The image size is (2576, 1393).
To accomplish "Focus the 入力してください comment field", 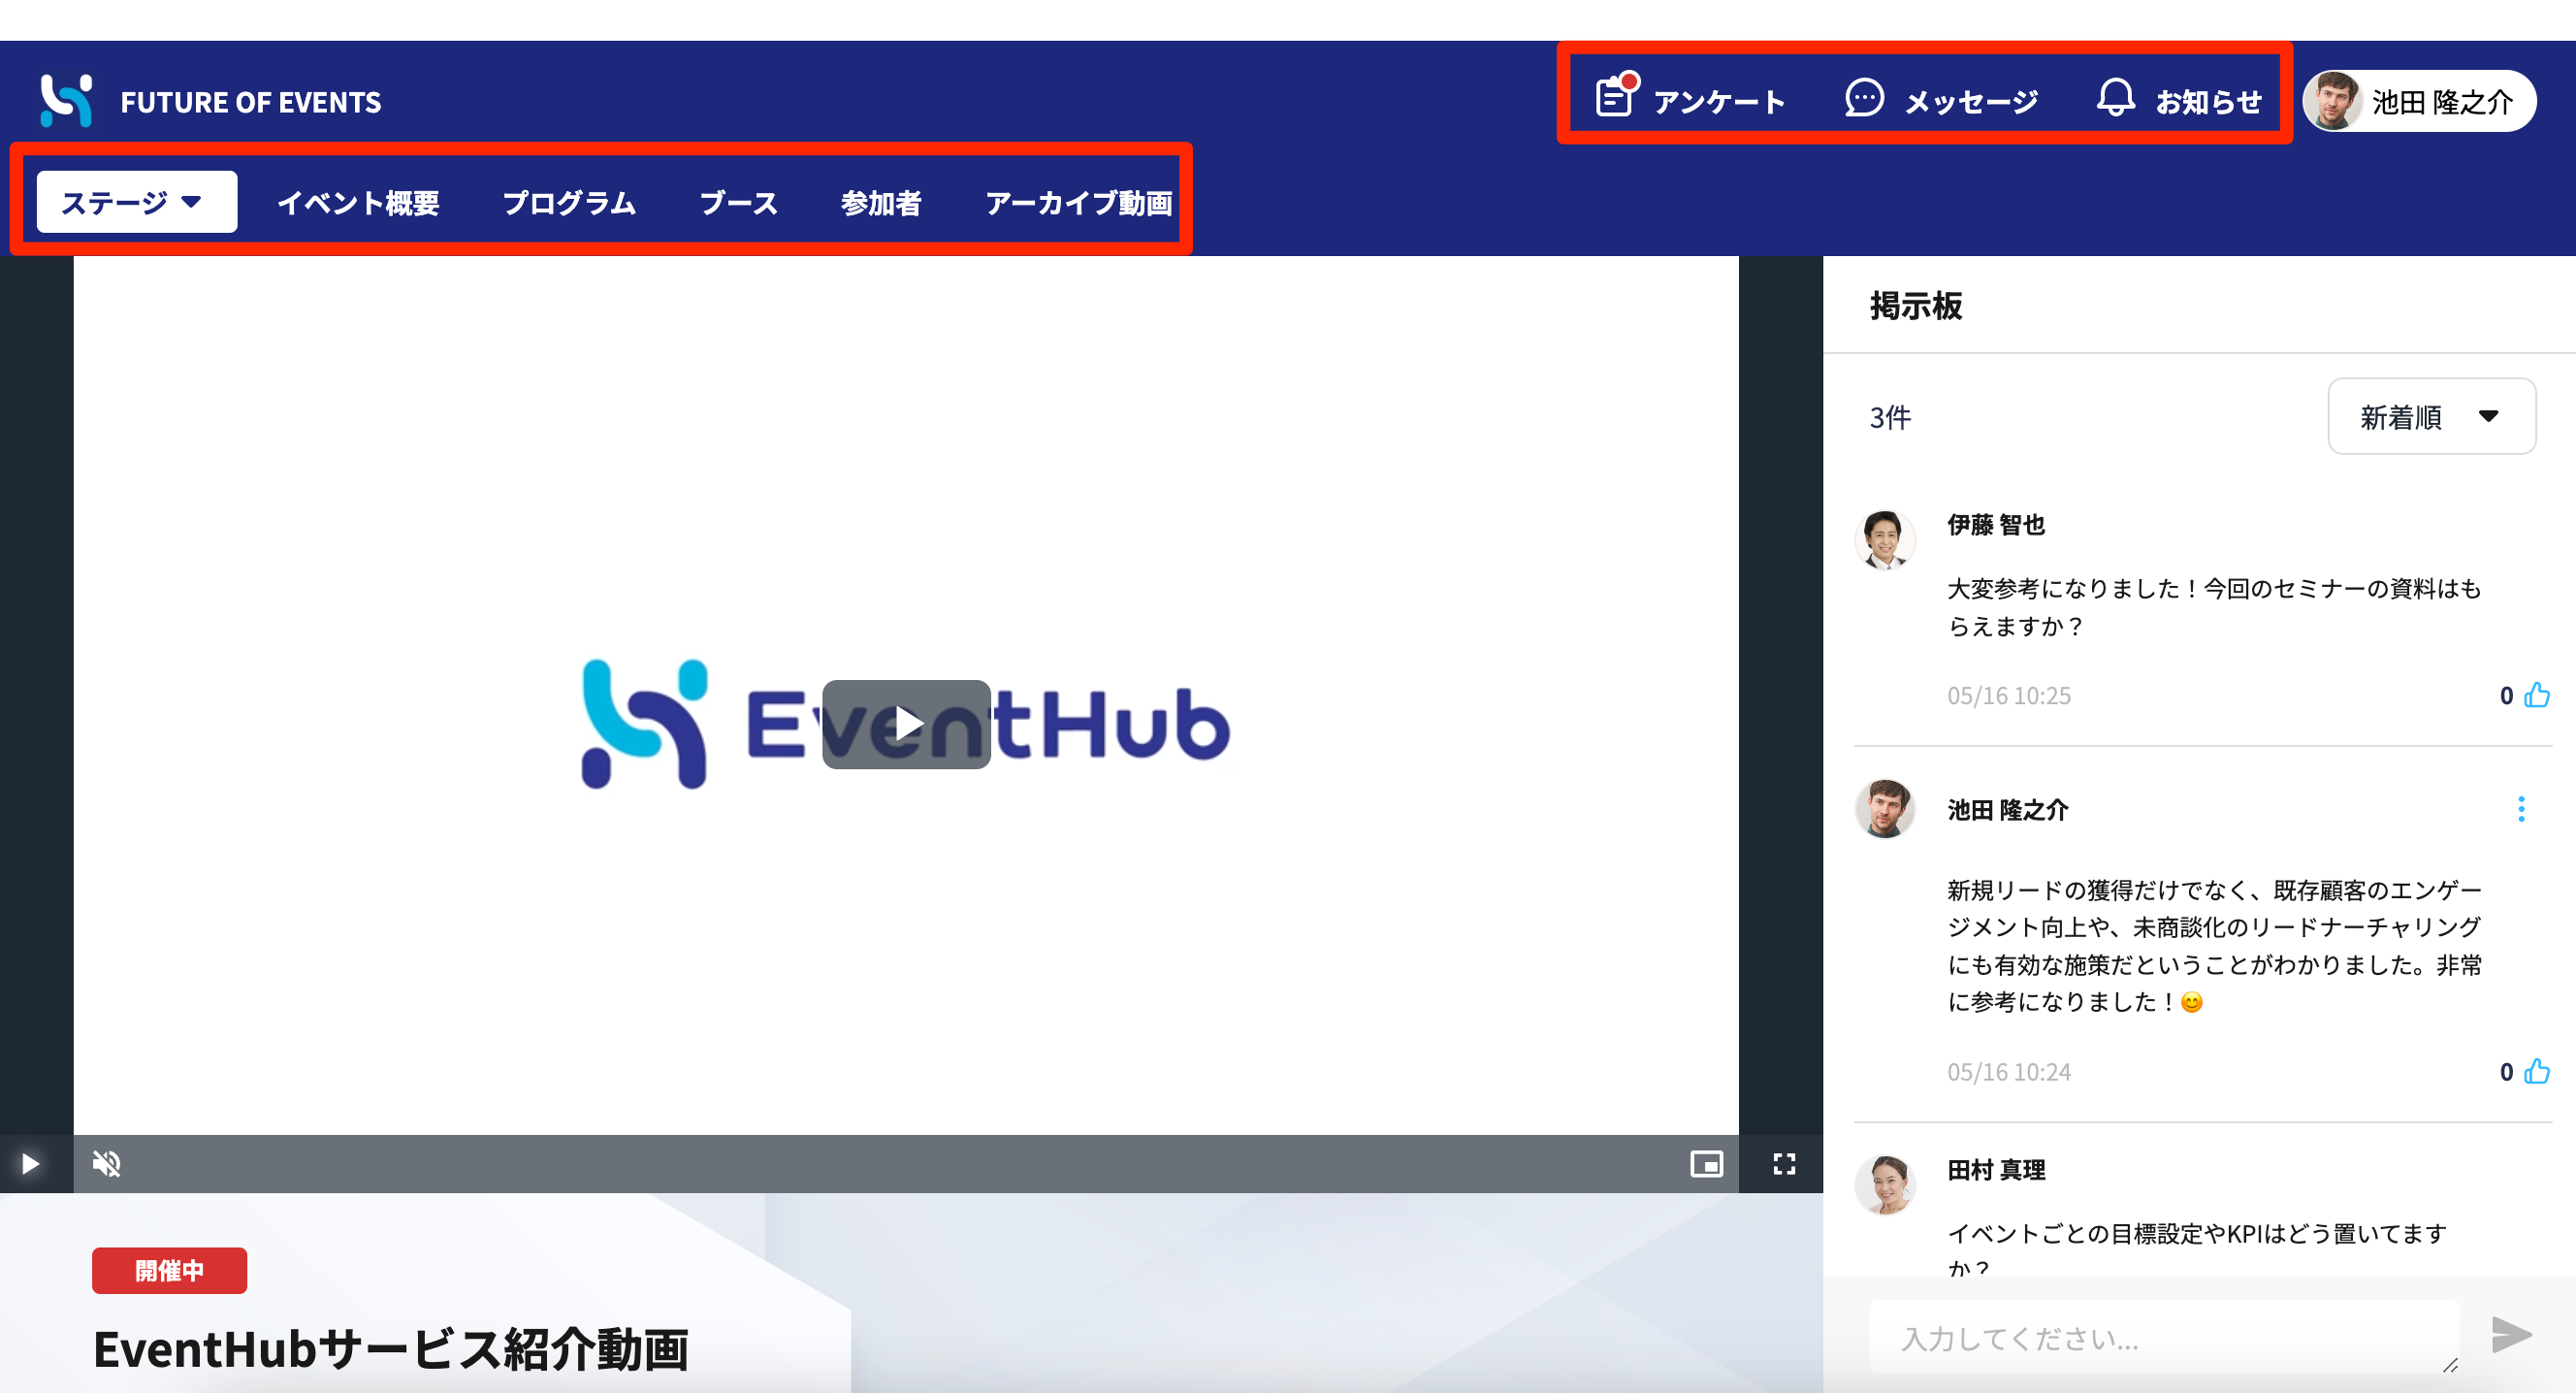I will 2164,1338.
